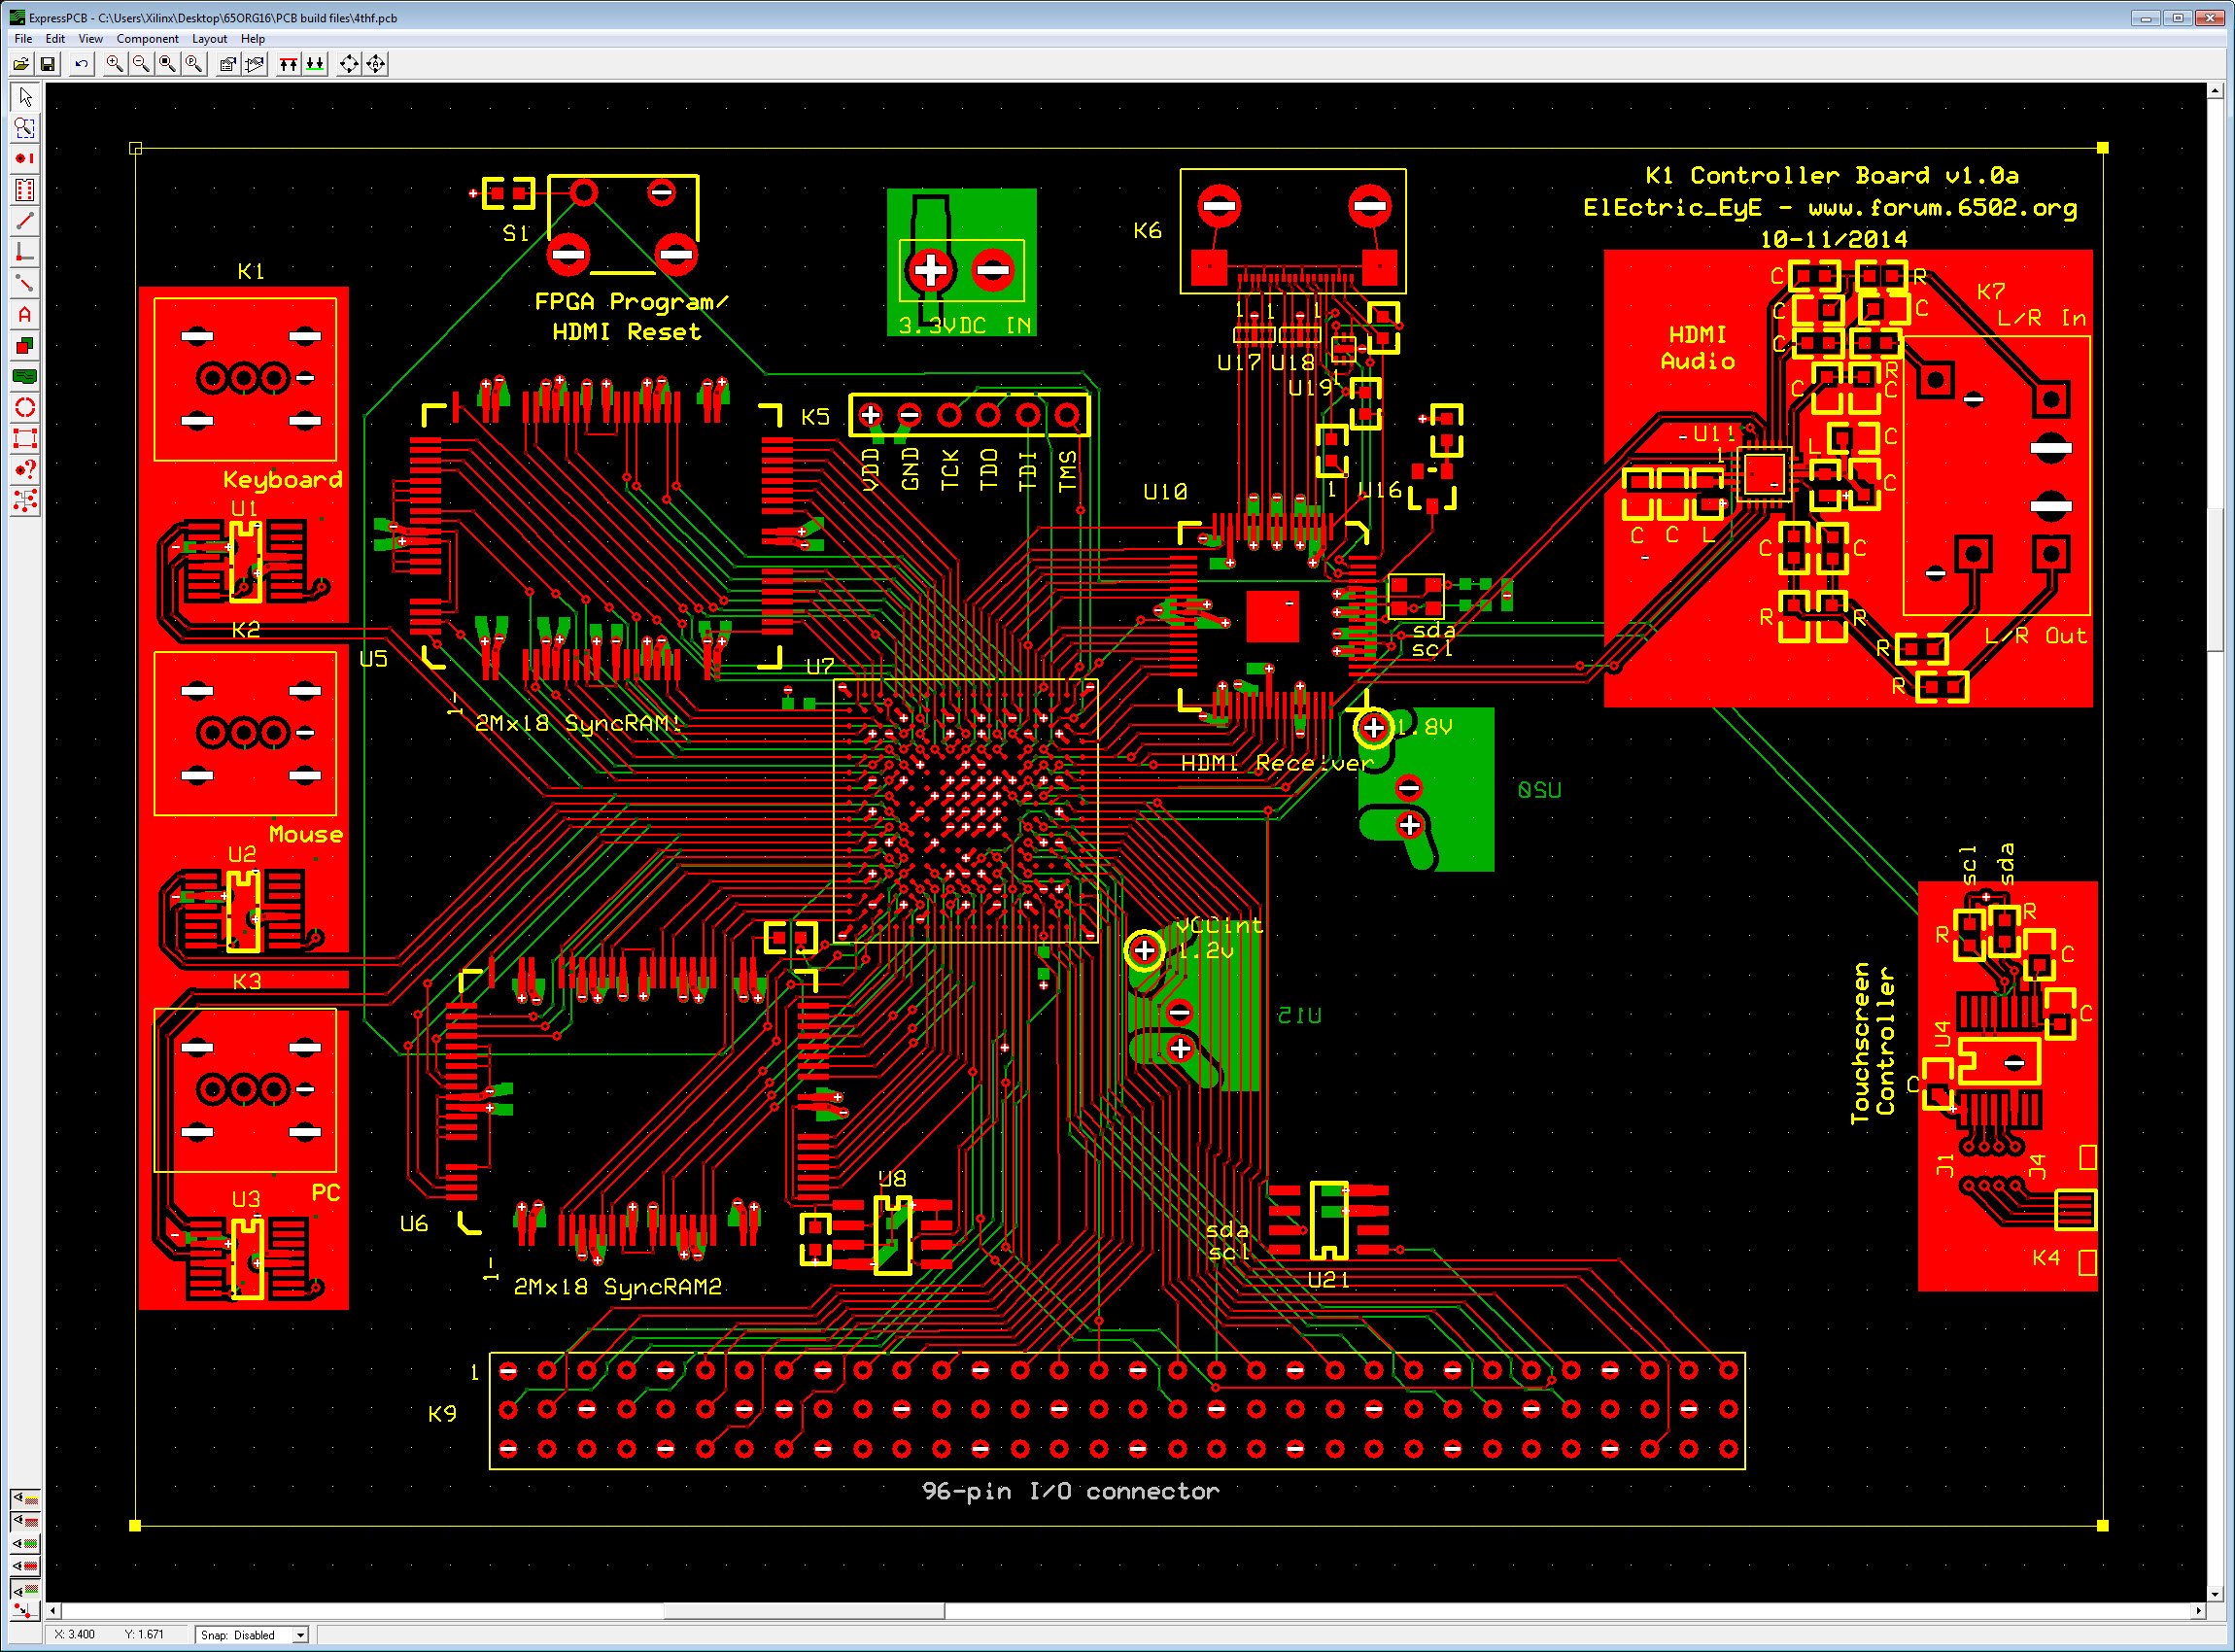
Task: Click the undo arrow icon
Action: tap(82, 64)
